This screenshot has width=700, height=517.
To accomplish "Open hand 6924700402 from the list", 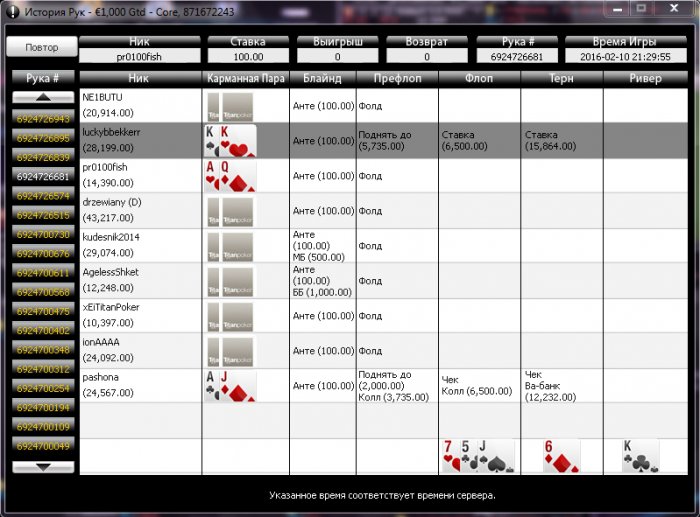I will click(43, 330).
